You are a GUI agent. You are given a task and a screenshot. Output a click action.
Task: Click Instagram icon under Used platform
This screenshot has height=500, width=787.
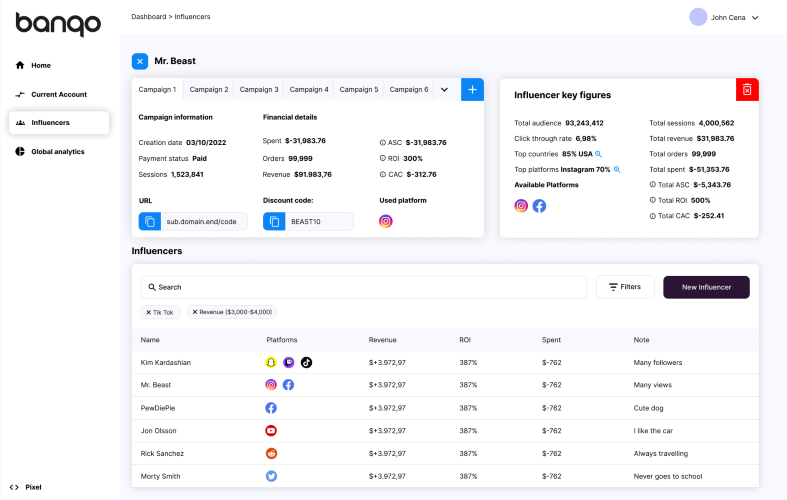pos(385,221)
